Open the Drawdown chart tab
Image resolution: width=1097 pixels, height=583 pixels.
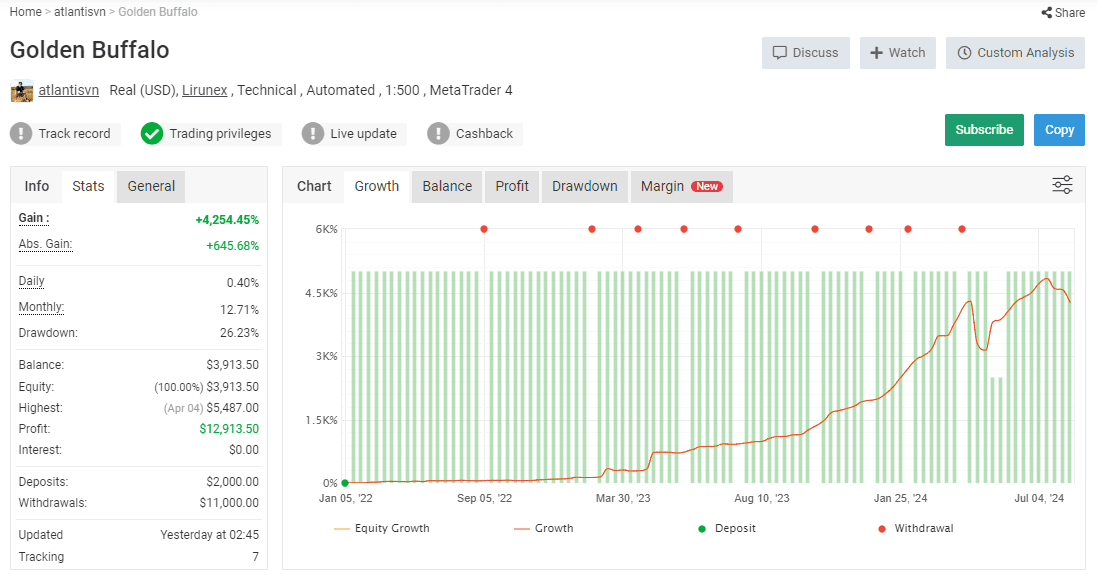click(585, 186)
